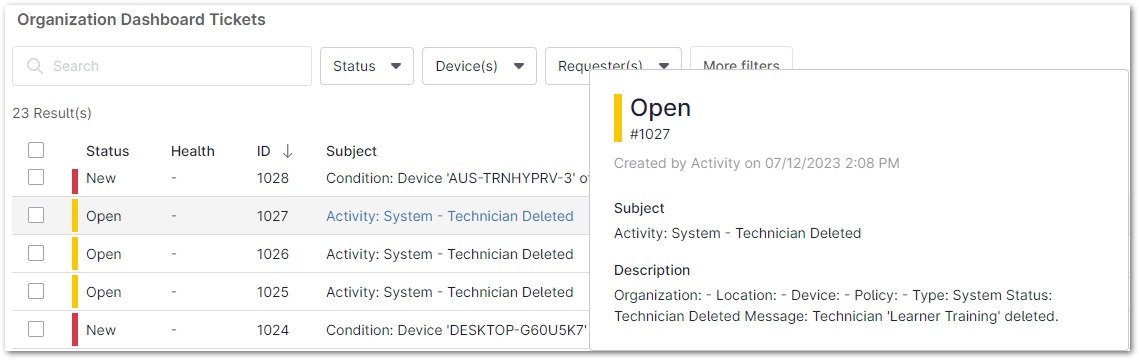Click the Health column header
Image resolution: width=1139 pixels, height=360 pixels.
point(192,151)
